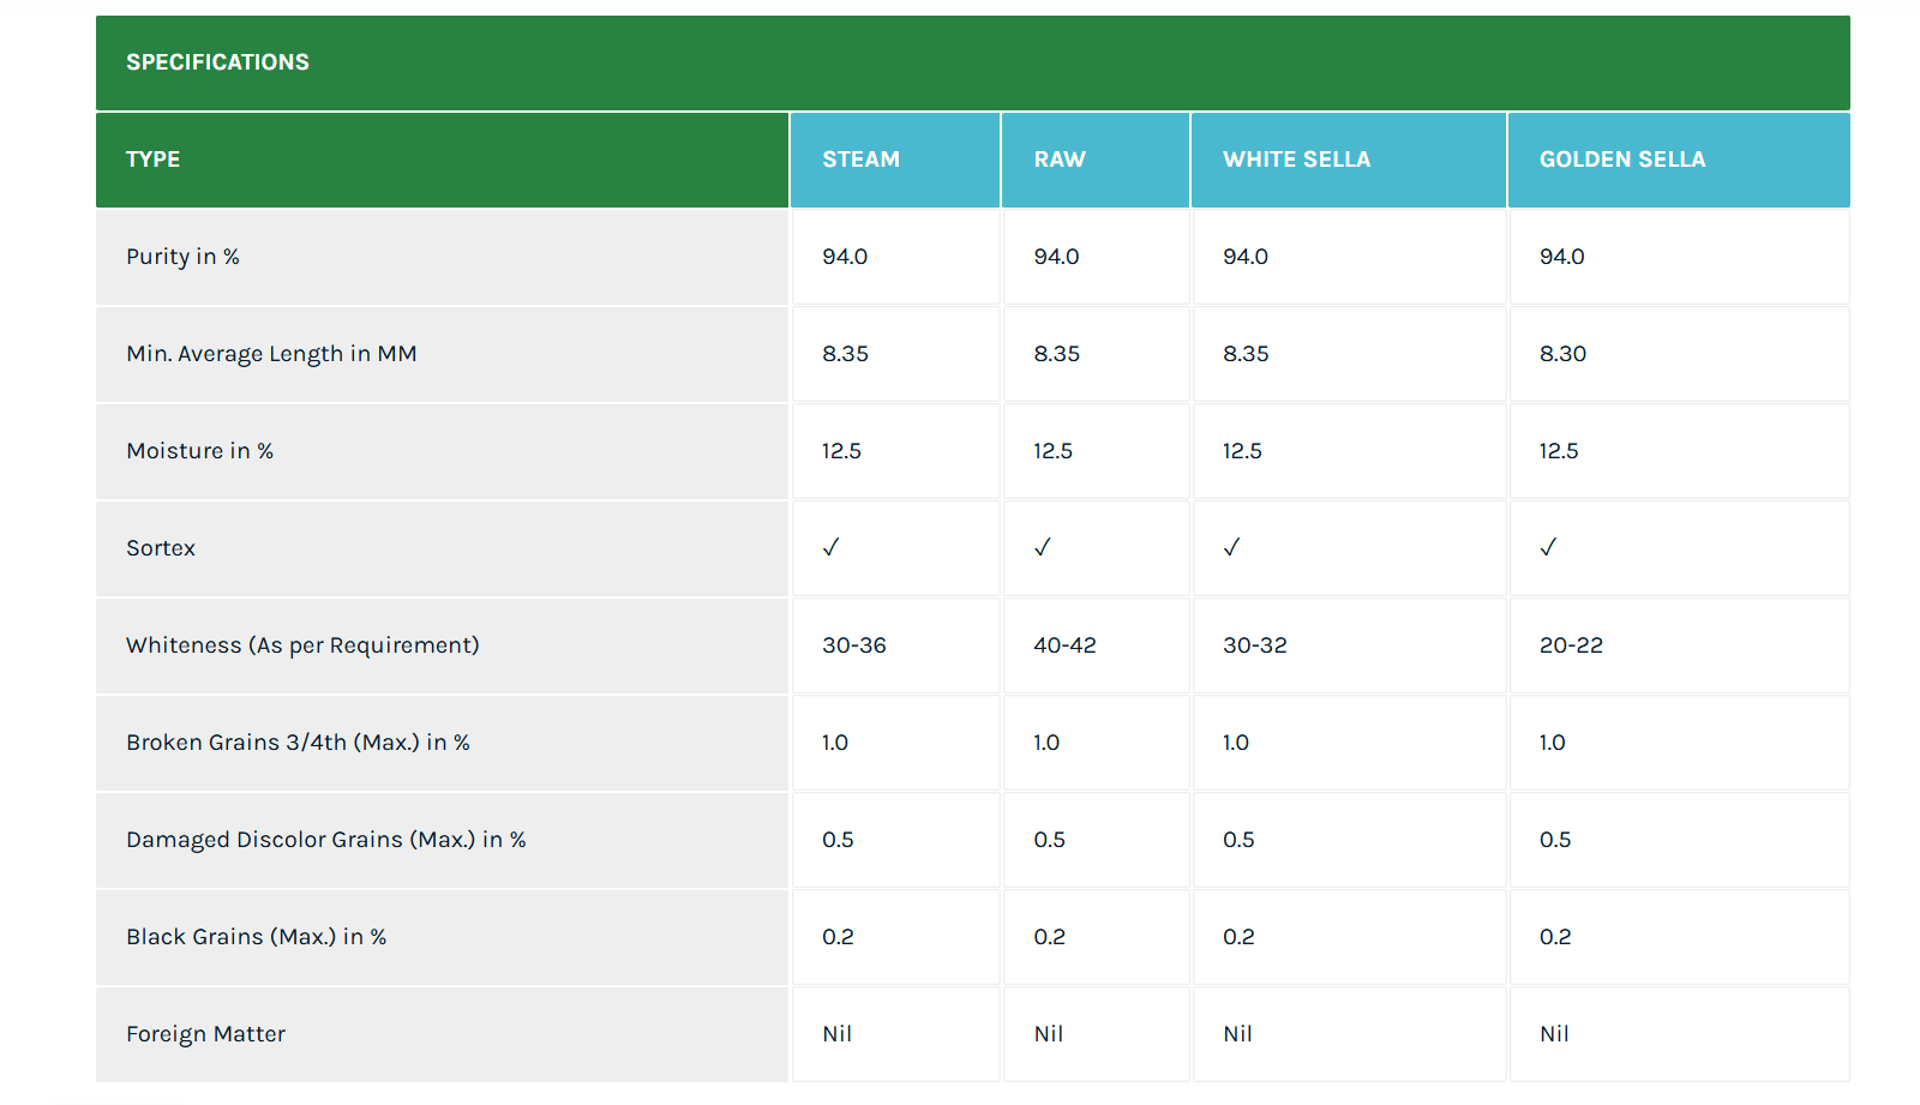
Task: Click Steam moisture value 12.5
Action: pos(842,451)
